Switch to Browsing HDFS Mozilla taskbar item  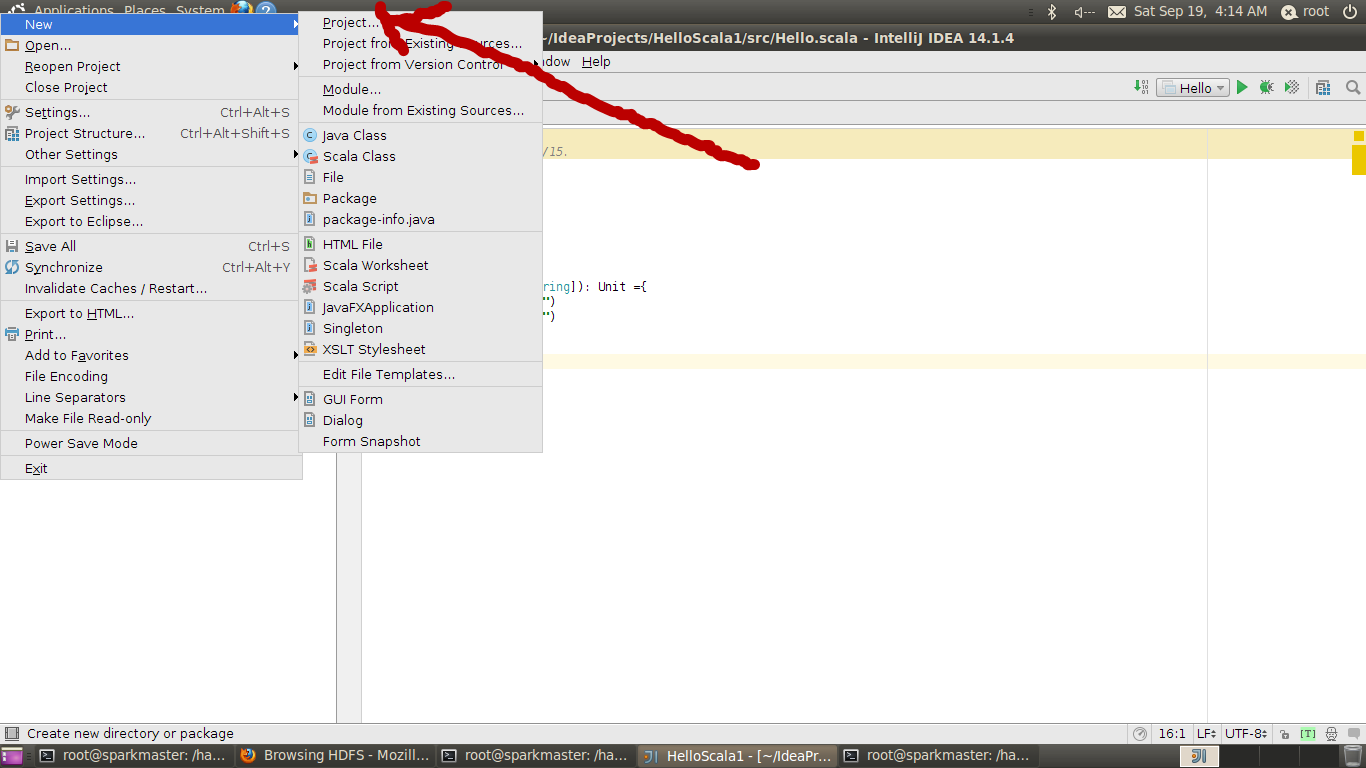[335, 755]
